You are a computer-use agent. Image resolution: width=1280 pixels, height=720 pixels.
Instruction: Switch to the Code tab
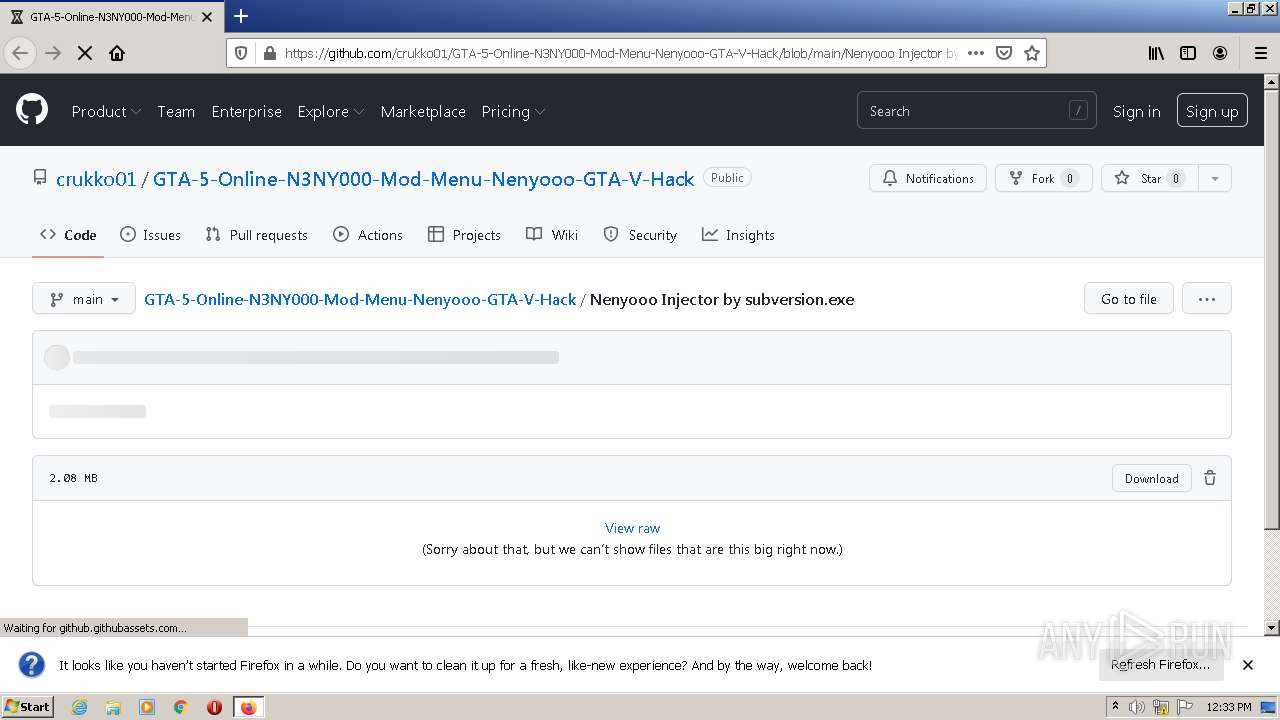[68, 235]
